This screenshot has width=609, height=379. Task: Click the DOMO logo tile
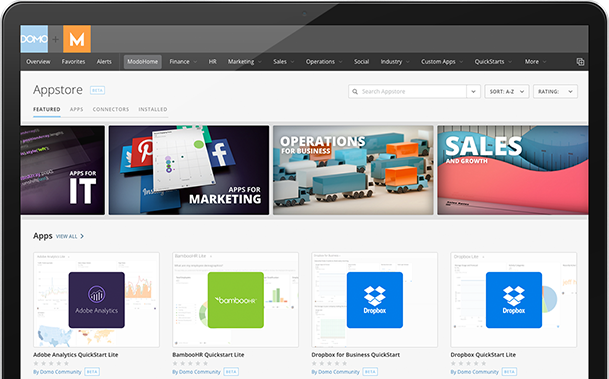coord(34,39)
